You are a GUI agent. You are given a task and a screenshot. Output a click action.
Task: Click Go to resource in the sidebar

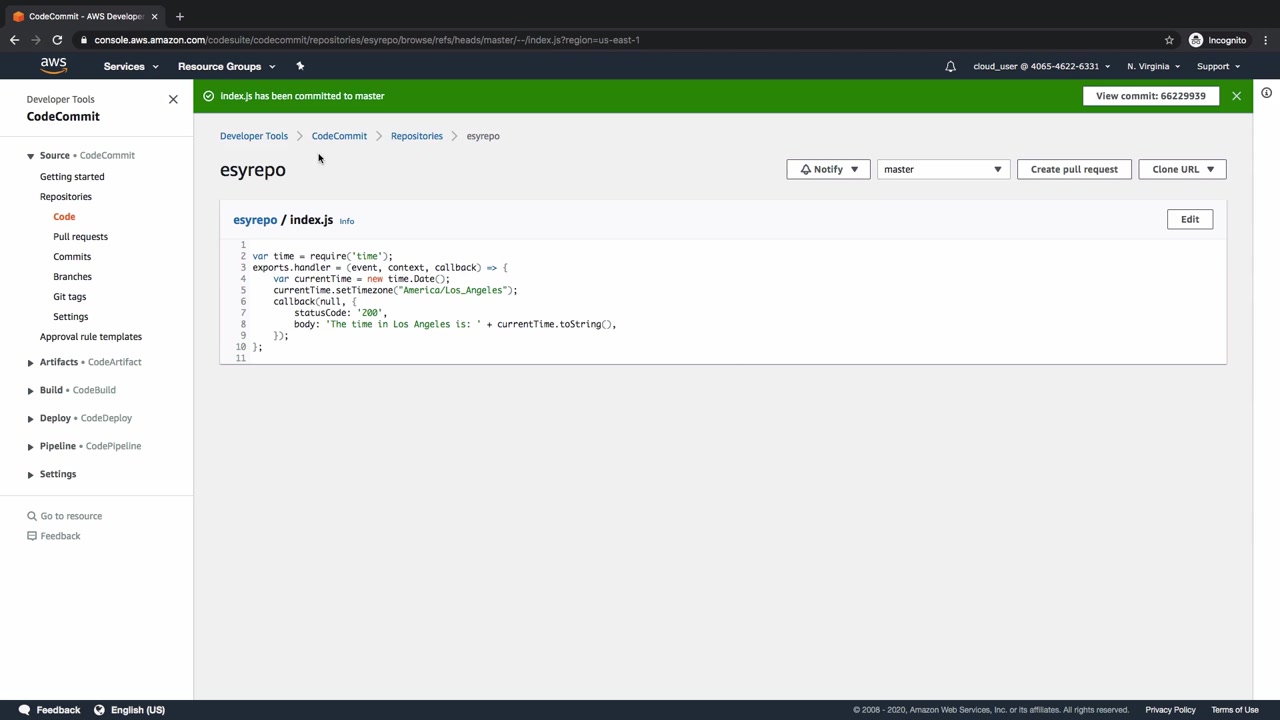[x=71, y=516]
